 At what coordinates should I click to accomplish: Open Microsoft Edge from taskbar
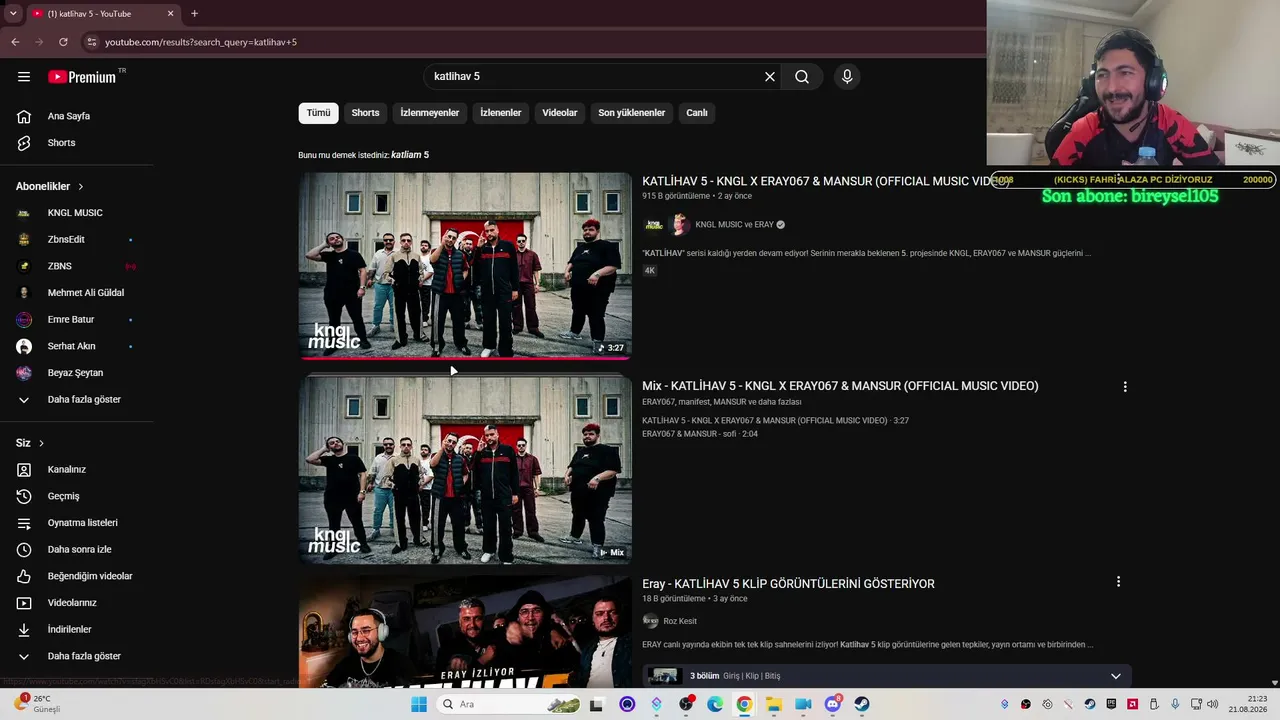[x=715, y=704]
